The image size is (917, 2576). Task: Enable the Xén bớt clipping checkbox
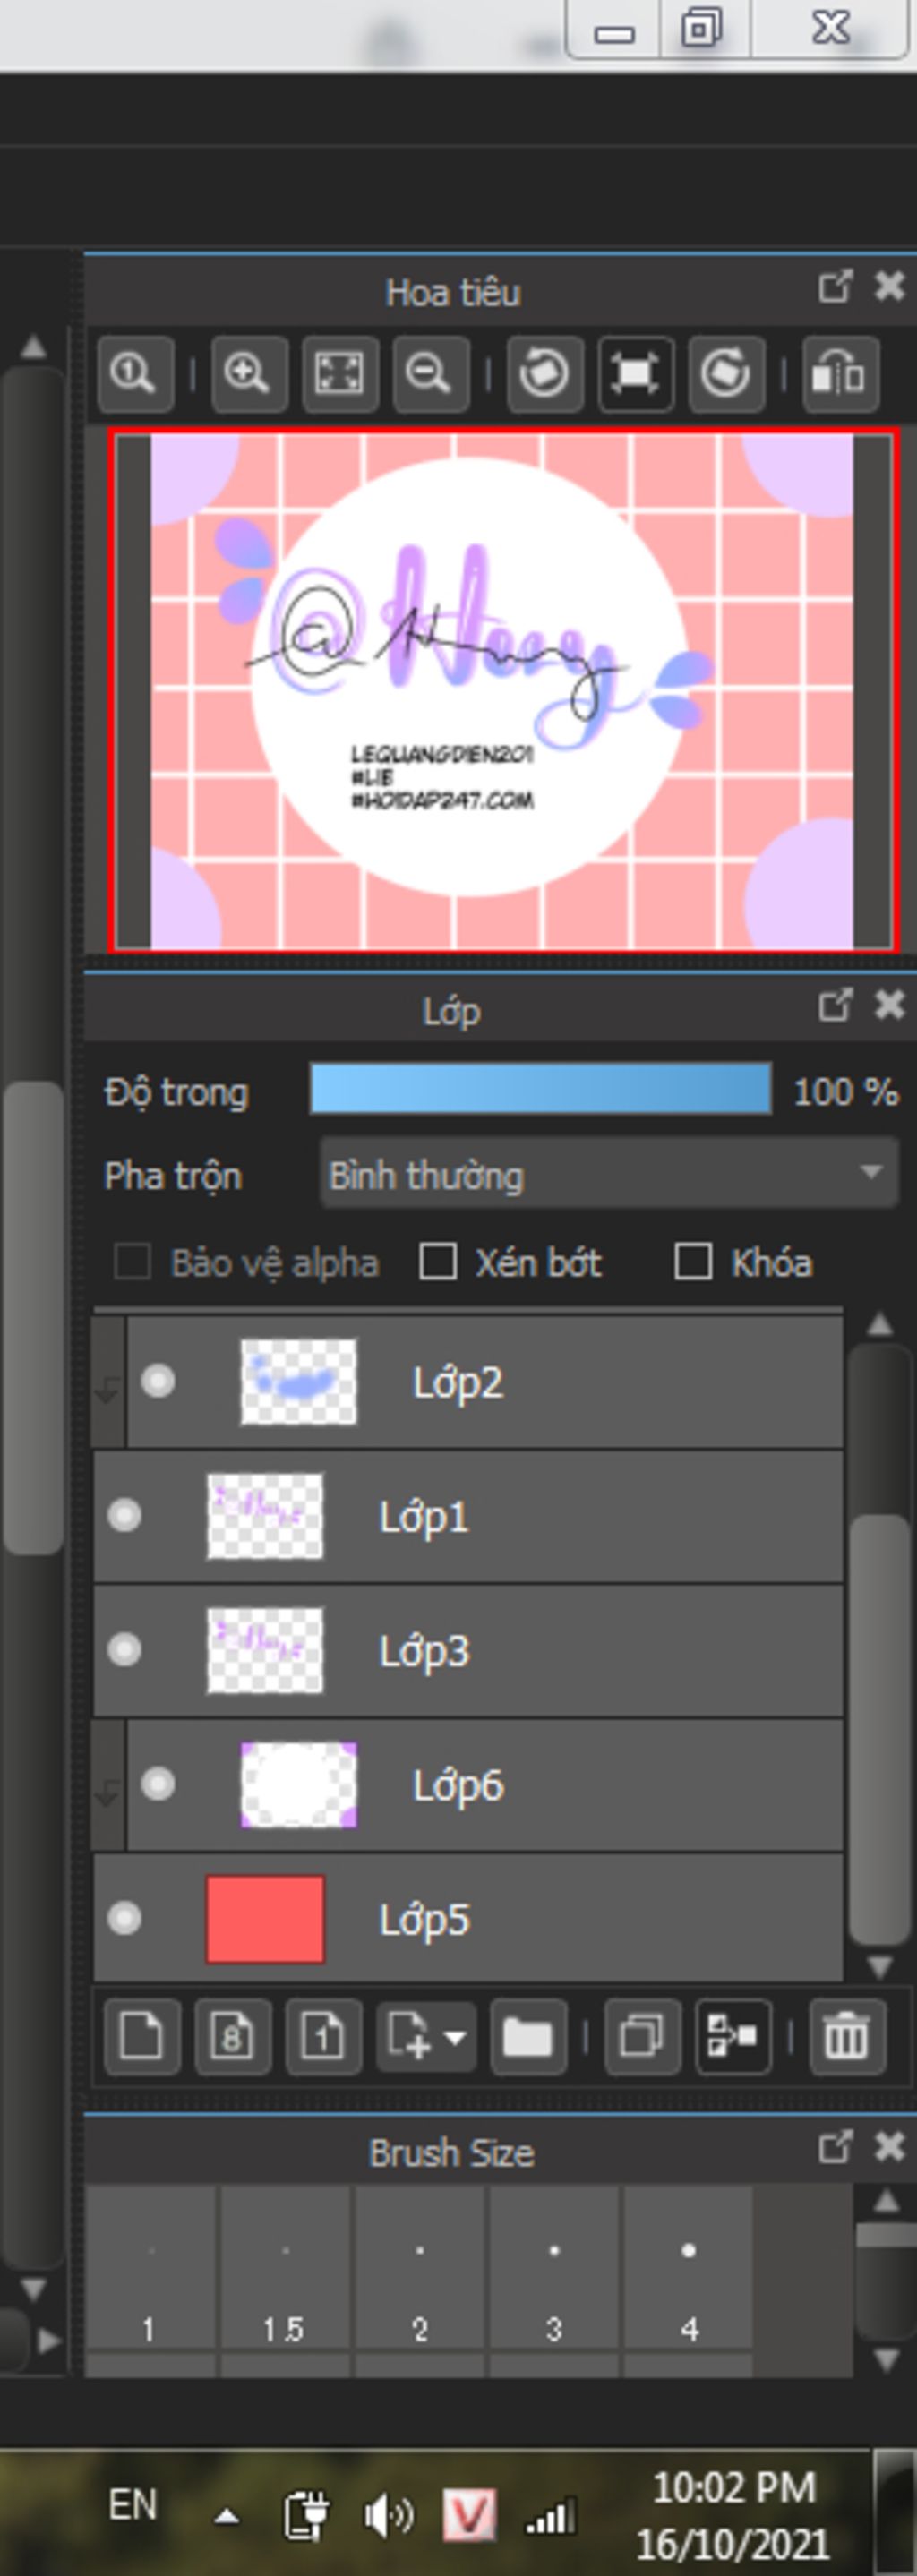(438, 1262)
